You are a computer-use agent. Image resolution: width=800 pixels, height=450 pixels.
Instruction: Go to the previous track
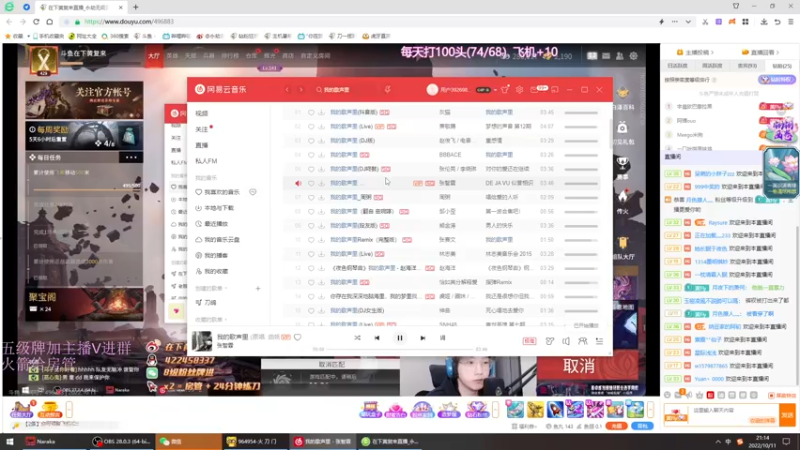(377, 338)
